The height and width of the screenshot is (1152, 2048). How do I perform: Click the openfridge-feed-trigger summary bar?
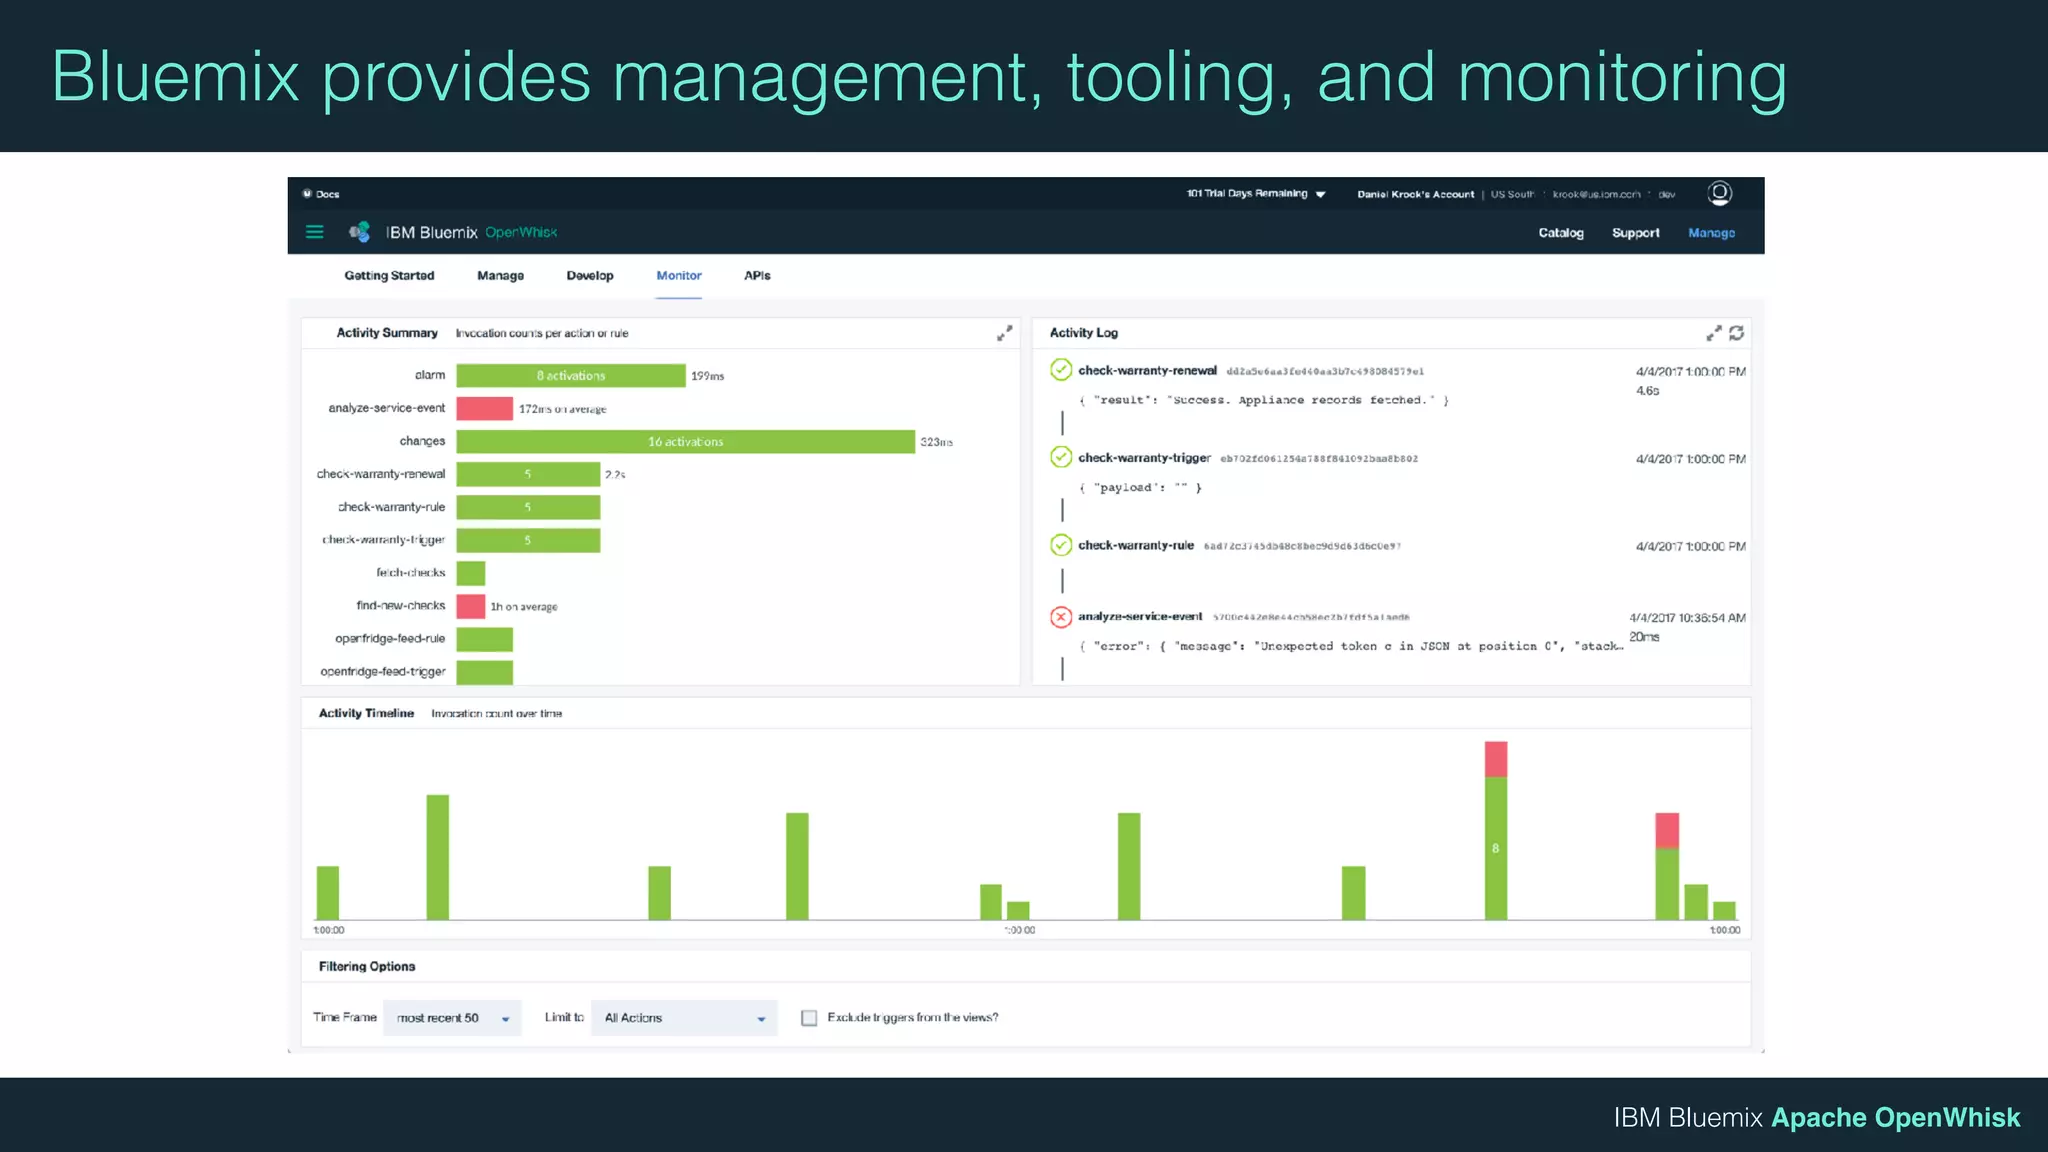tap(485, 672)
